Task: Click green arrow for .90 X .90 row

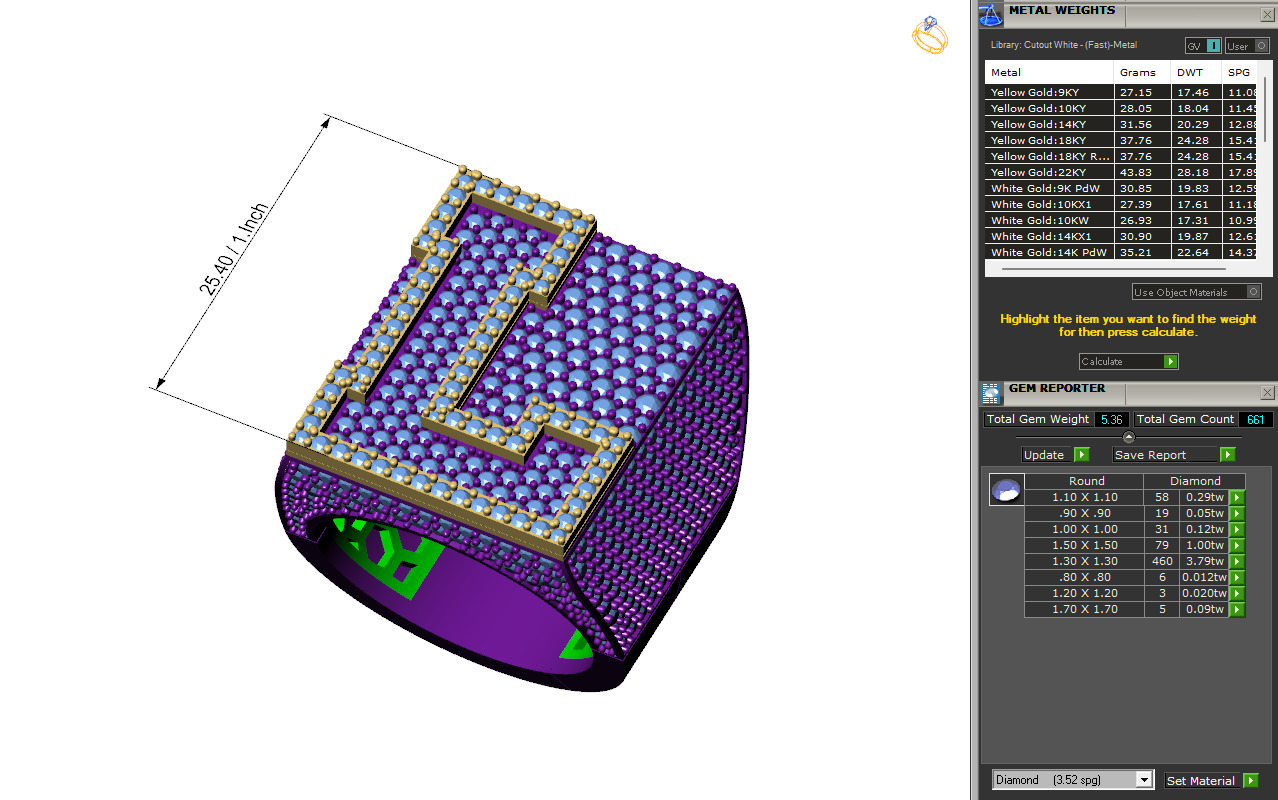Action: [x=1236, y=513]
